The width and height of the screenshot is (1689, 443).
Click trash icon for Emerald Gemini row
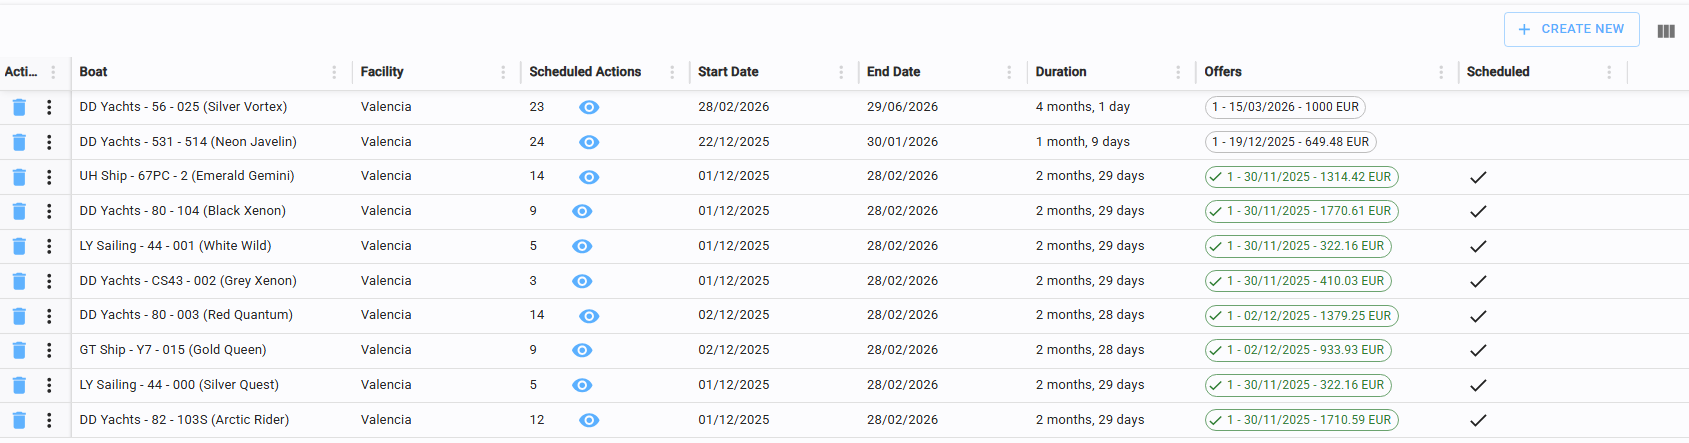point(19,177)
